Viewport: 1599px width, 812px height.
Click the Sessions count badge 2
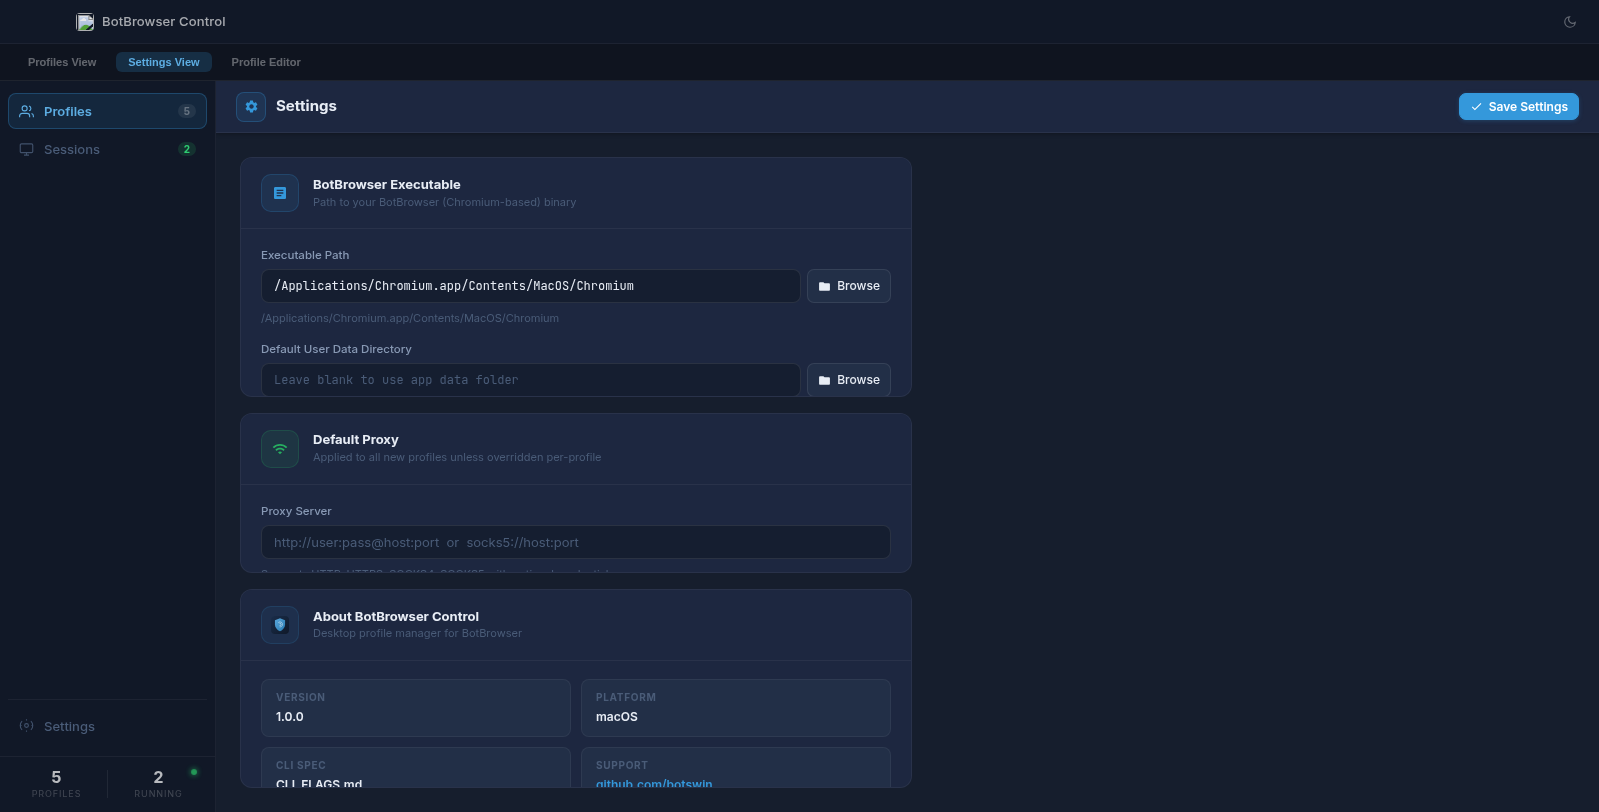[x=187, y=149]
